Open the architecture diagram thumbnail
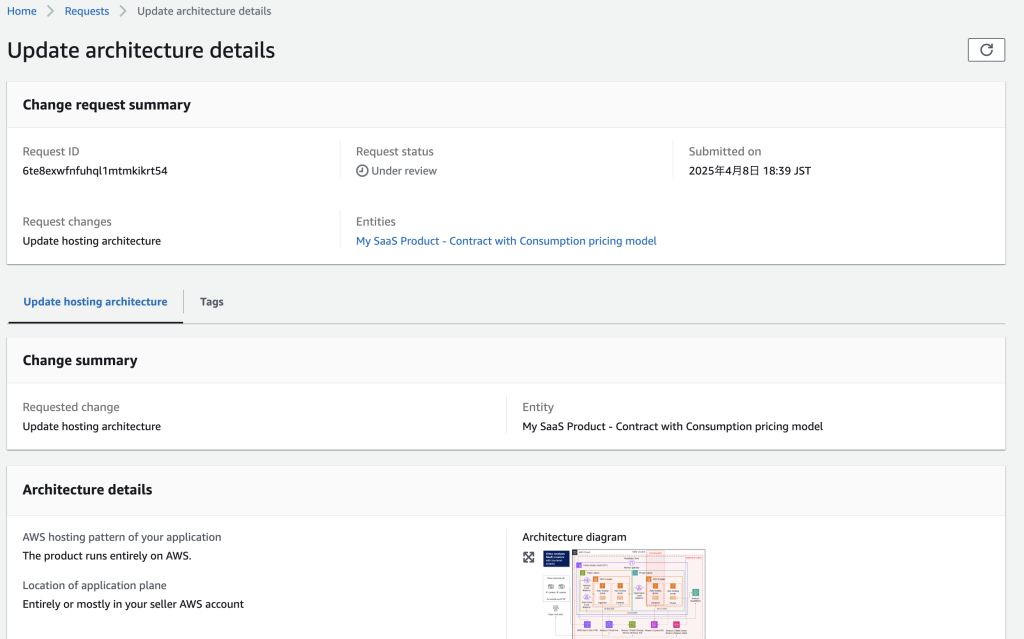 pos(639,593)
